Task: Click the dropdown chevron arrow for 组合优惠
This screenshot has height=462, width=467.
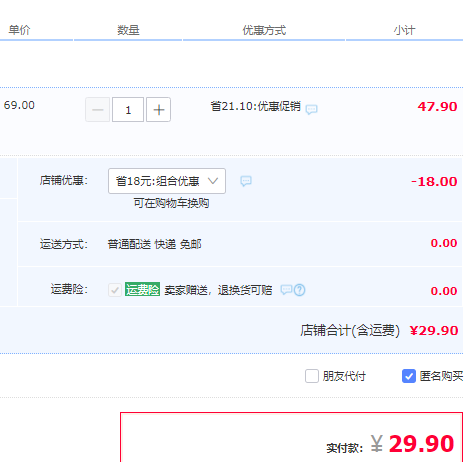Action: coord(213,181)
